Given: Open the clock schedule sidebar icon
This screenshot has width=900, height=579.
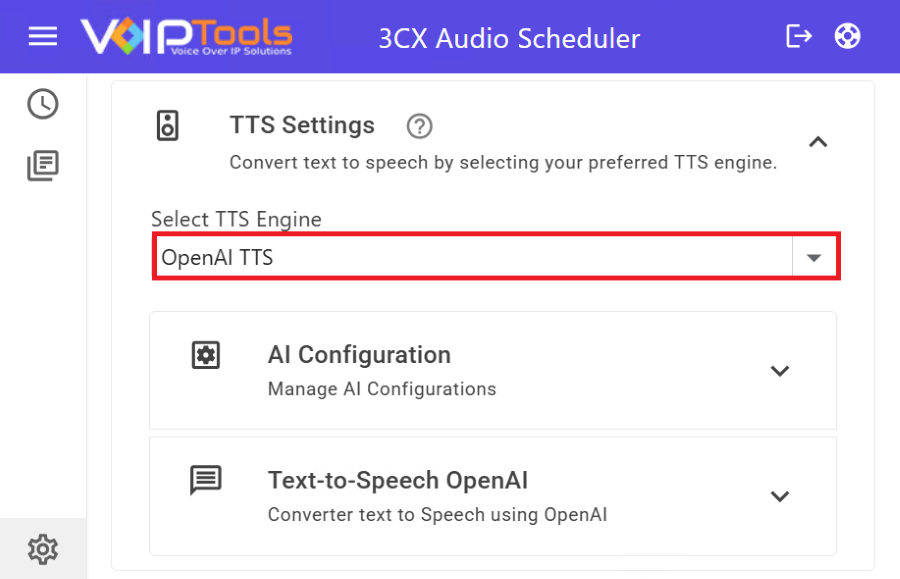Looking at the screenshot, I should coord(43,104).
